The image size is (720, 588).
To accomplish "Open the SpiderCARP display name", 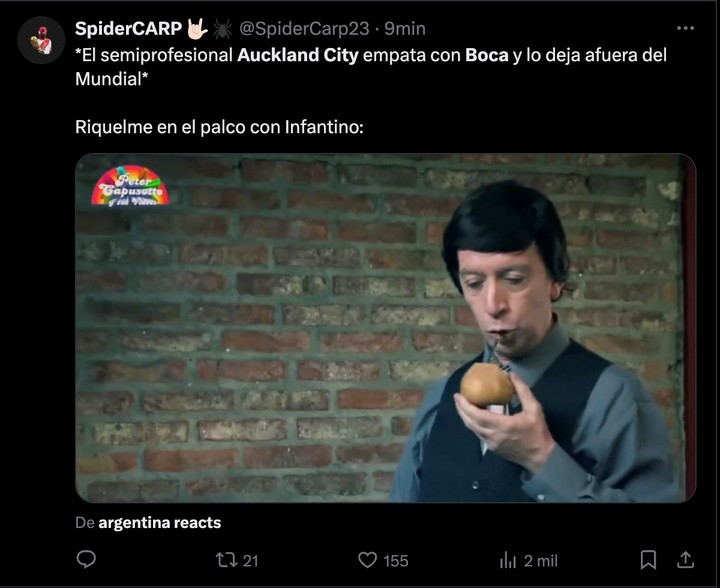I will tap(129, 28).
